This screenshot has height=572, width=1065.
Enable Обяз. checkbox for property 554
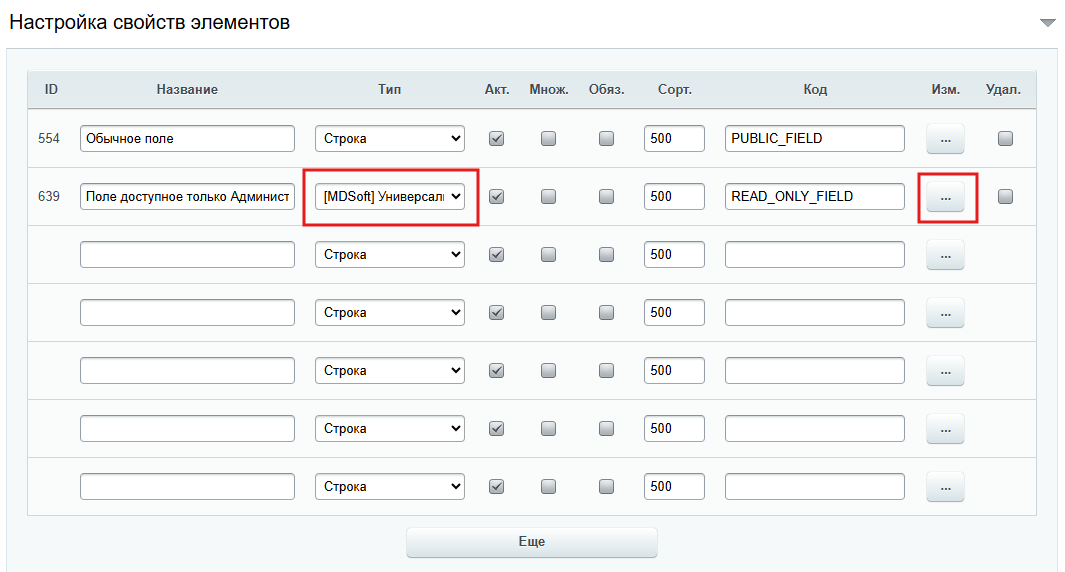coord(606,139)
